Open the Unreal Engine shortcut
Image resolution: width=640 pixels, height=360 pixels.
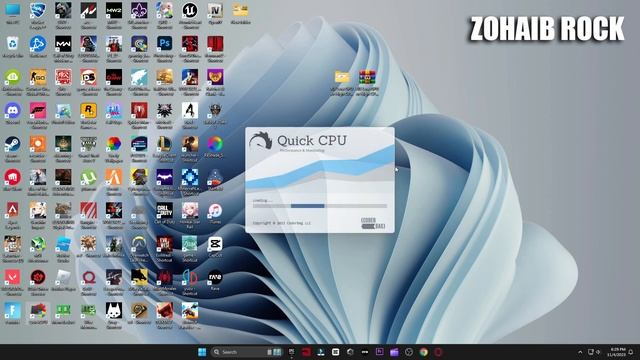[190, 11]
